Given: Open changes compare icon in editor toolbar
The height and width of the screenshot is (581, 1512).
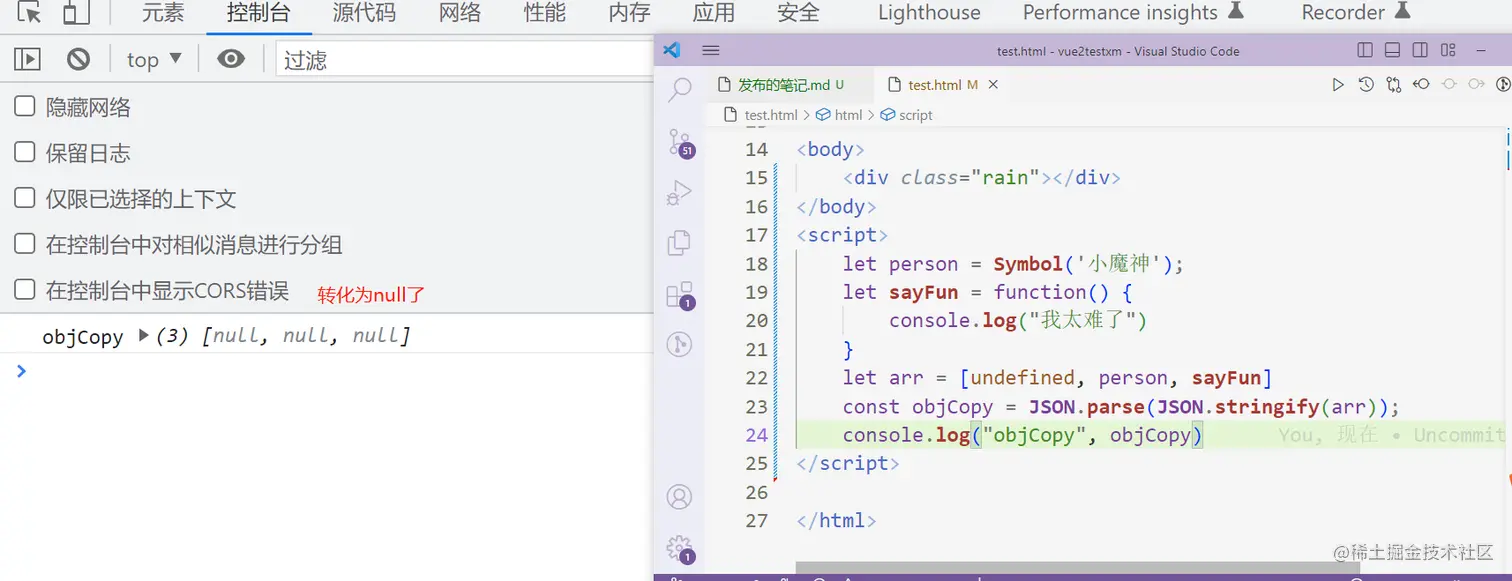Looking at the screenshot, I should tap(1394, 85).
